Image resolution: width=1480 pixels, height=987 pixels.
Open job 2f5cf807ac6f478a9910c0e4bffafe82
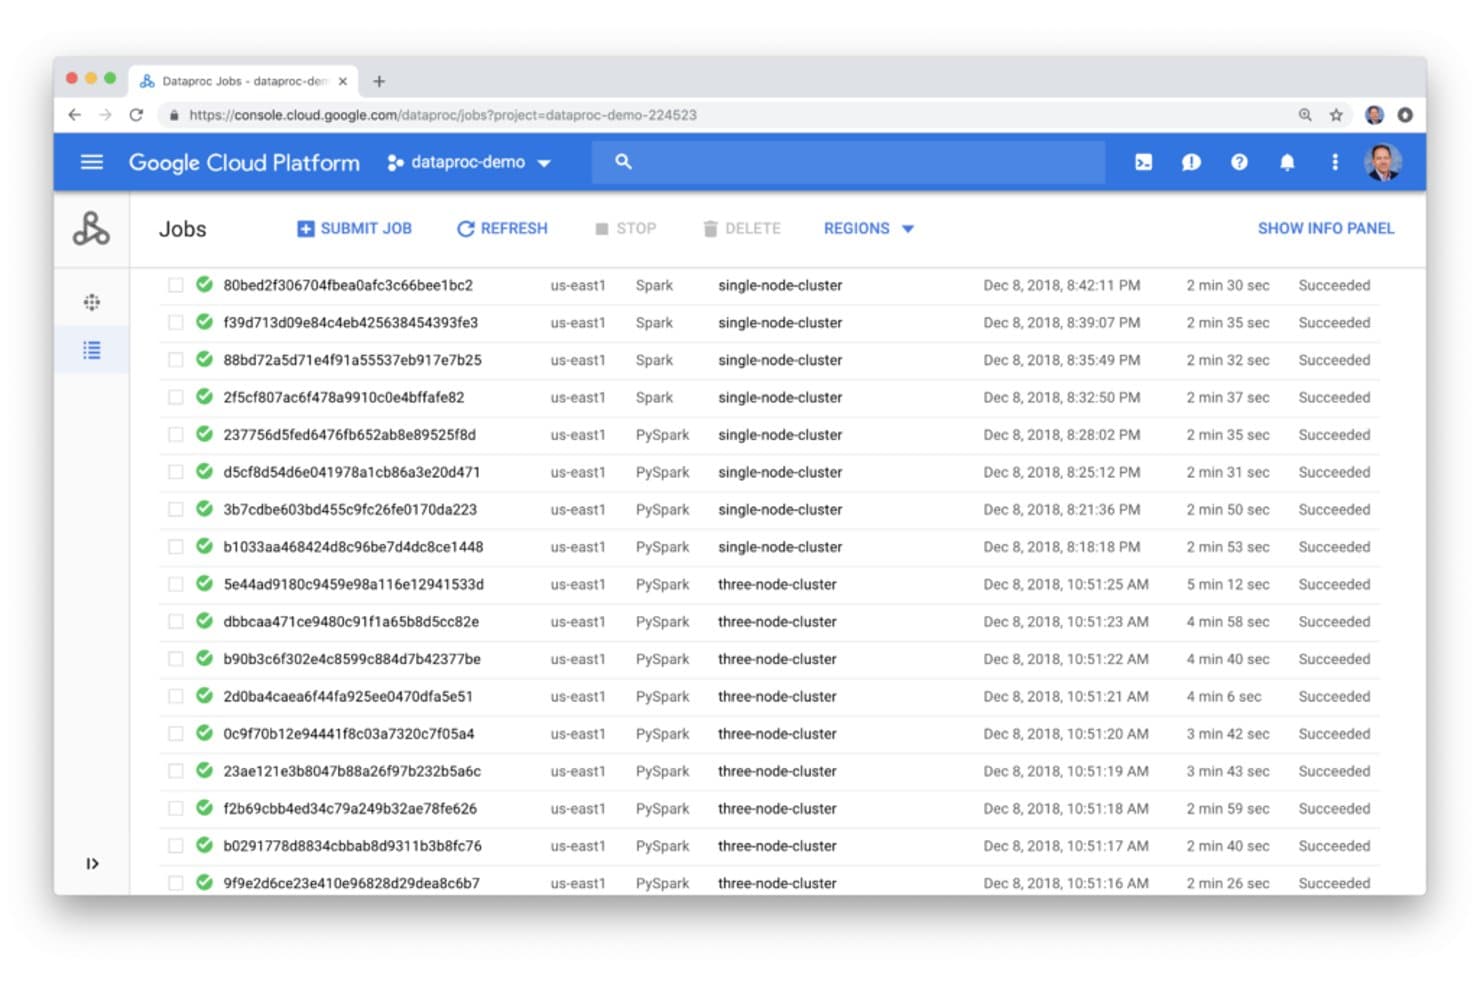pos(344,397)
